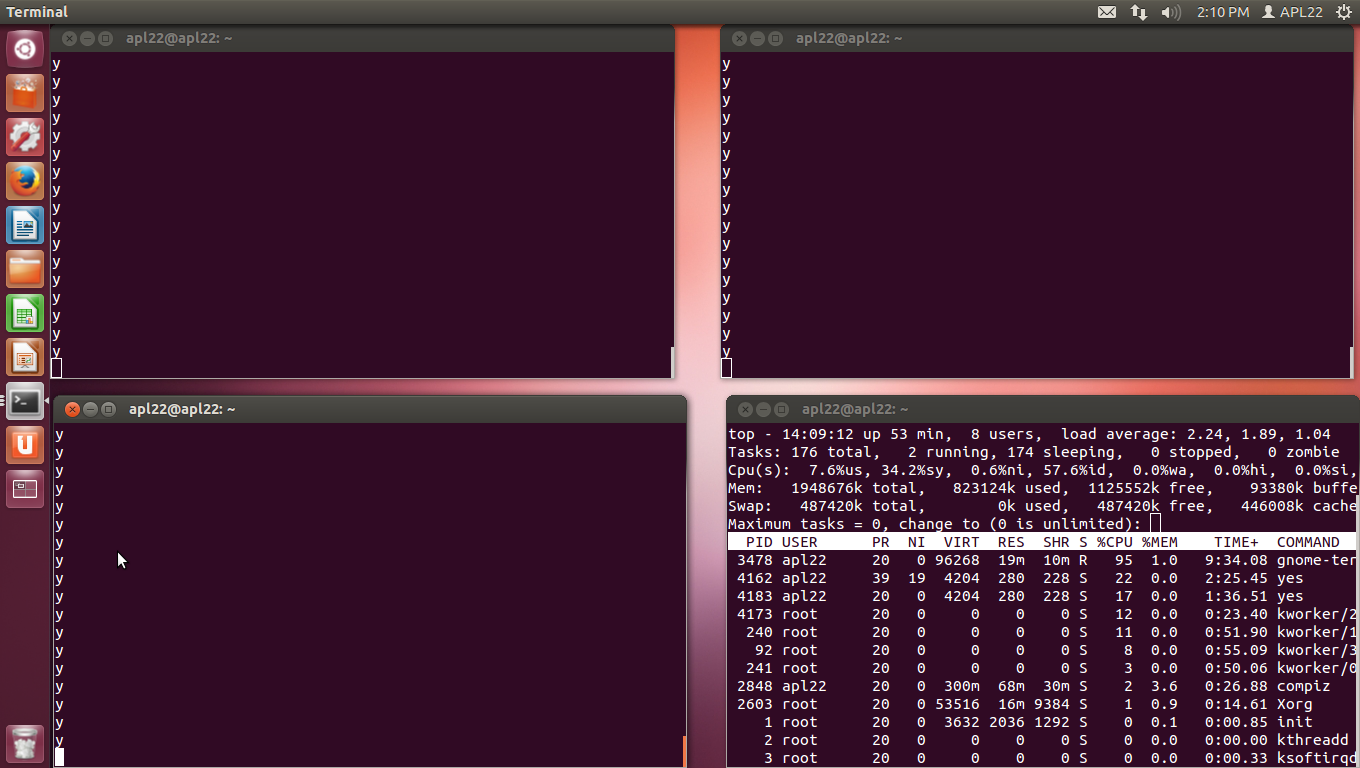1360x768 pixels.
Task: Minimize the active bold-titled terminal window
Action: (x=90, y=409)
